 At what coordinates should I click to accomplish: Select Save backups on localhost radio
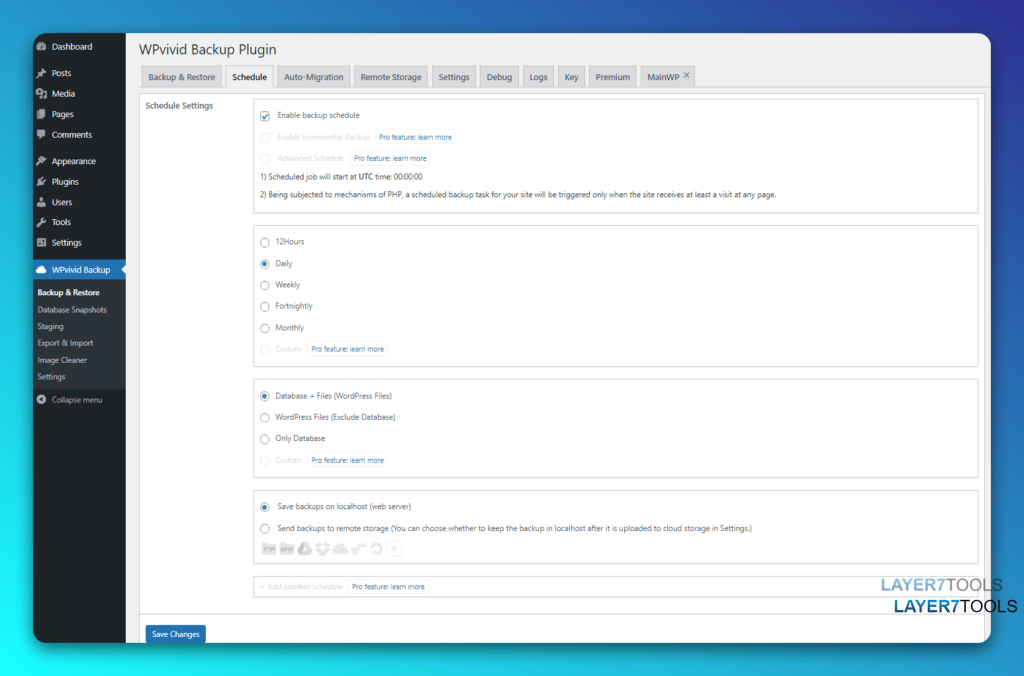coord(264,507)
